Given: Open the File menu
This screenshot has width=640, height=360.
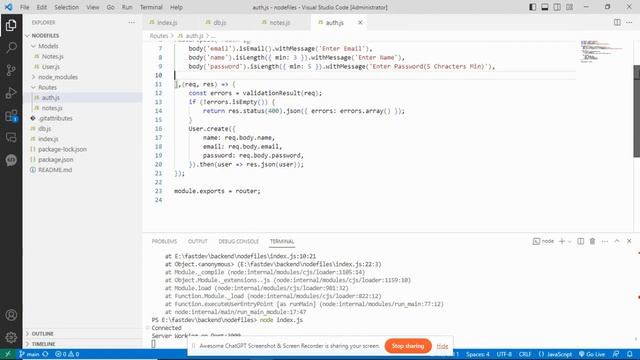Looking at the screenshot, I should [24, 7].
